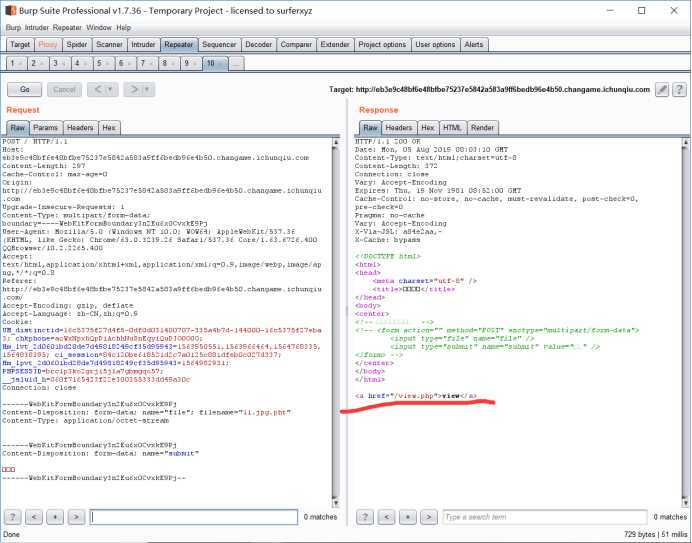
Task: Open the history-forward dropdown arrow
Action: [x=148, y=89]
